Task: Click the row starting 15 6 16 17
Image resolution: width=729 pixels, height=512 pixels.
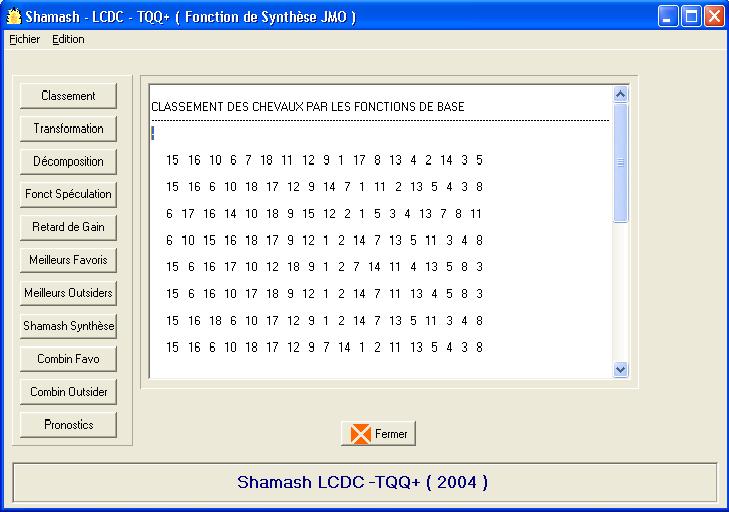Action: (x=325, y=267)
